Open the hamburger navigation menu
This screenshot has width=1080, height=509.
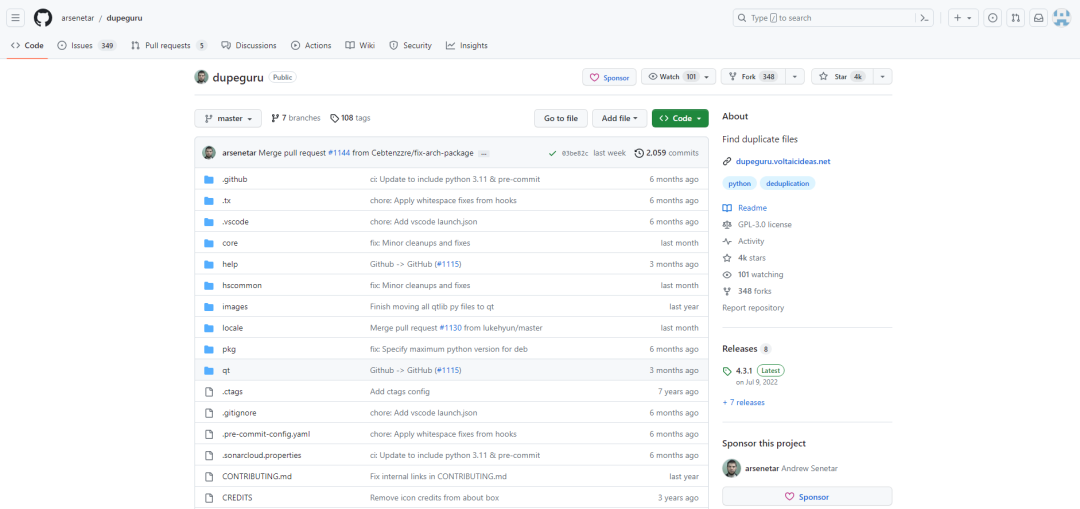tap(17, 18)
